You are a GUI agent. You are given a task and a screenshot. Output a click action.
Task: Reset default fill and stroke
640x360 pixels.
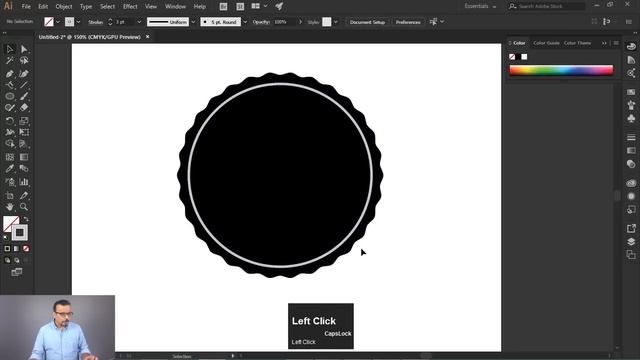click(5, 237)
